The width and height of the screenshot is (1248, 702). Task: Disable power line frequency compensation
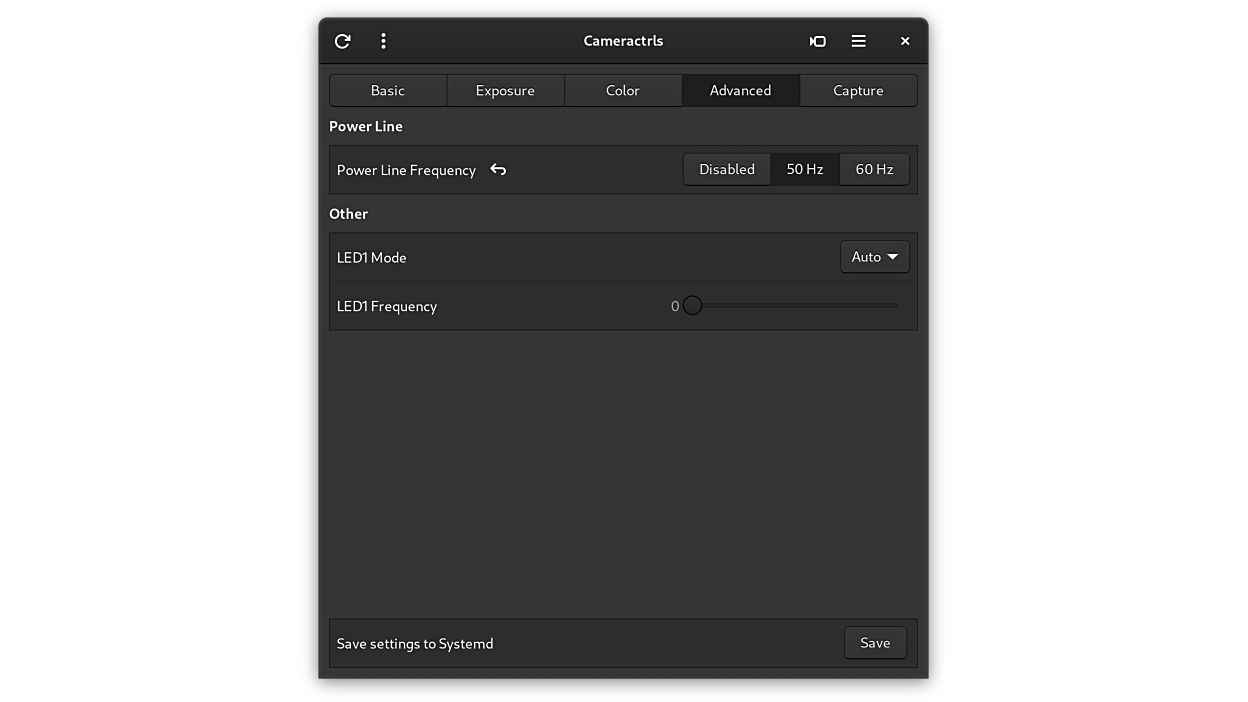coord(726,169)
